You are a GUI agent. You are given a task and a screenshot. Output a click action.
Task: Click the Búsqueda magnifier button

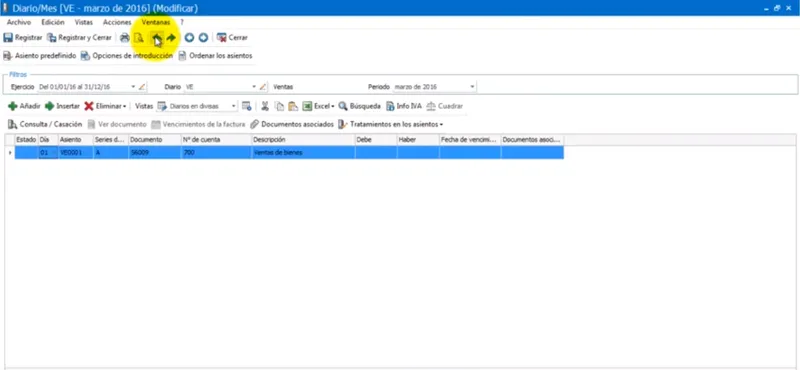(360, 106)
